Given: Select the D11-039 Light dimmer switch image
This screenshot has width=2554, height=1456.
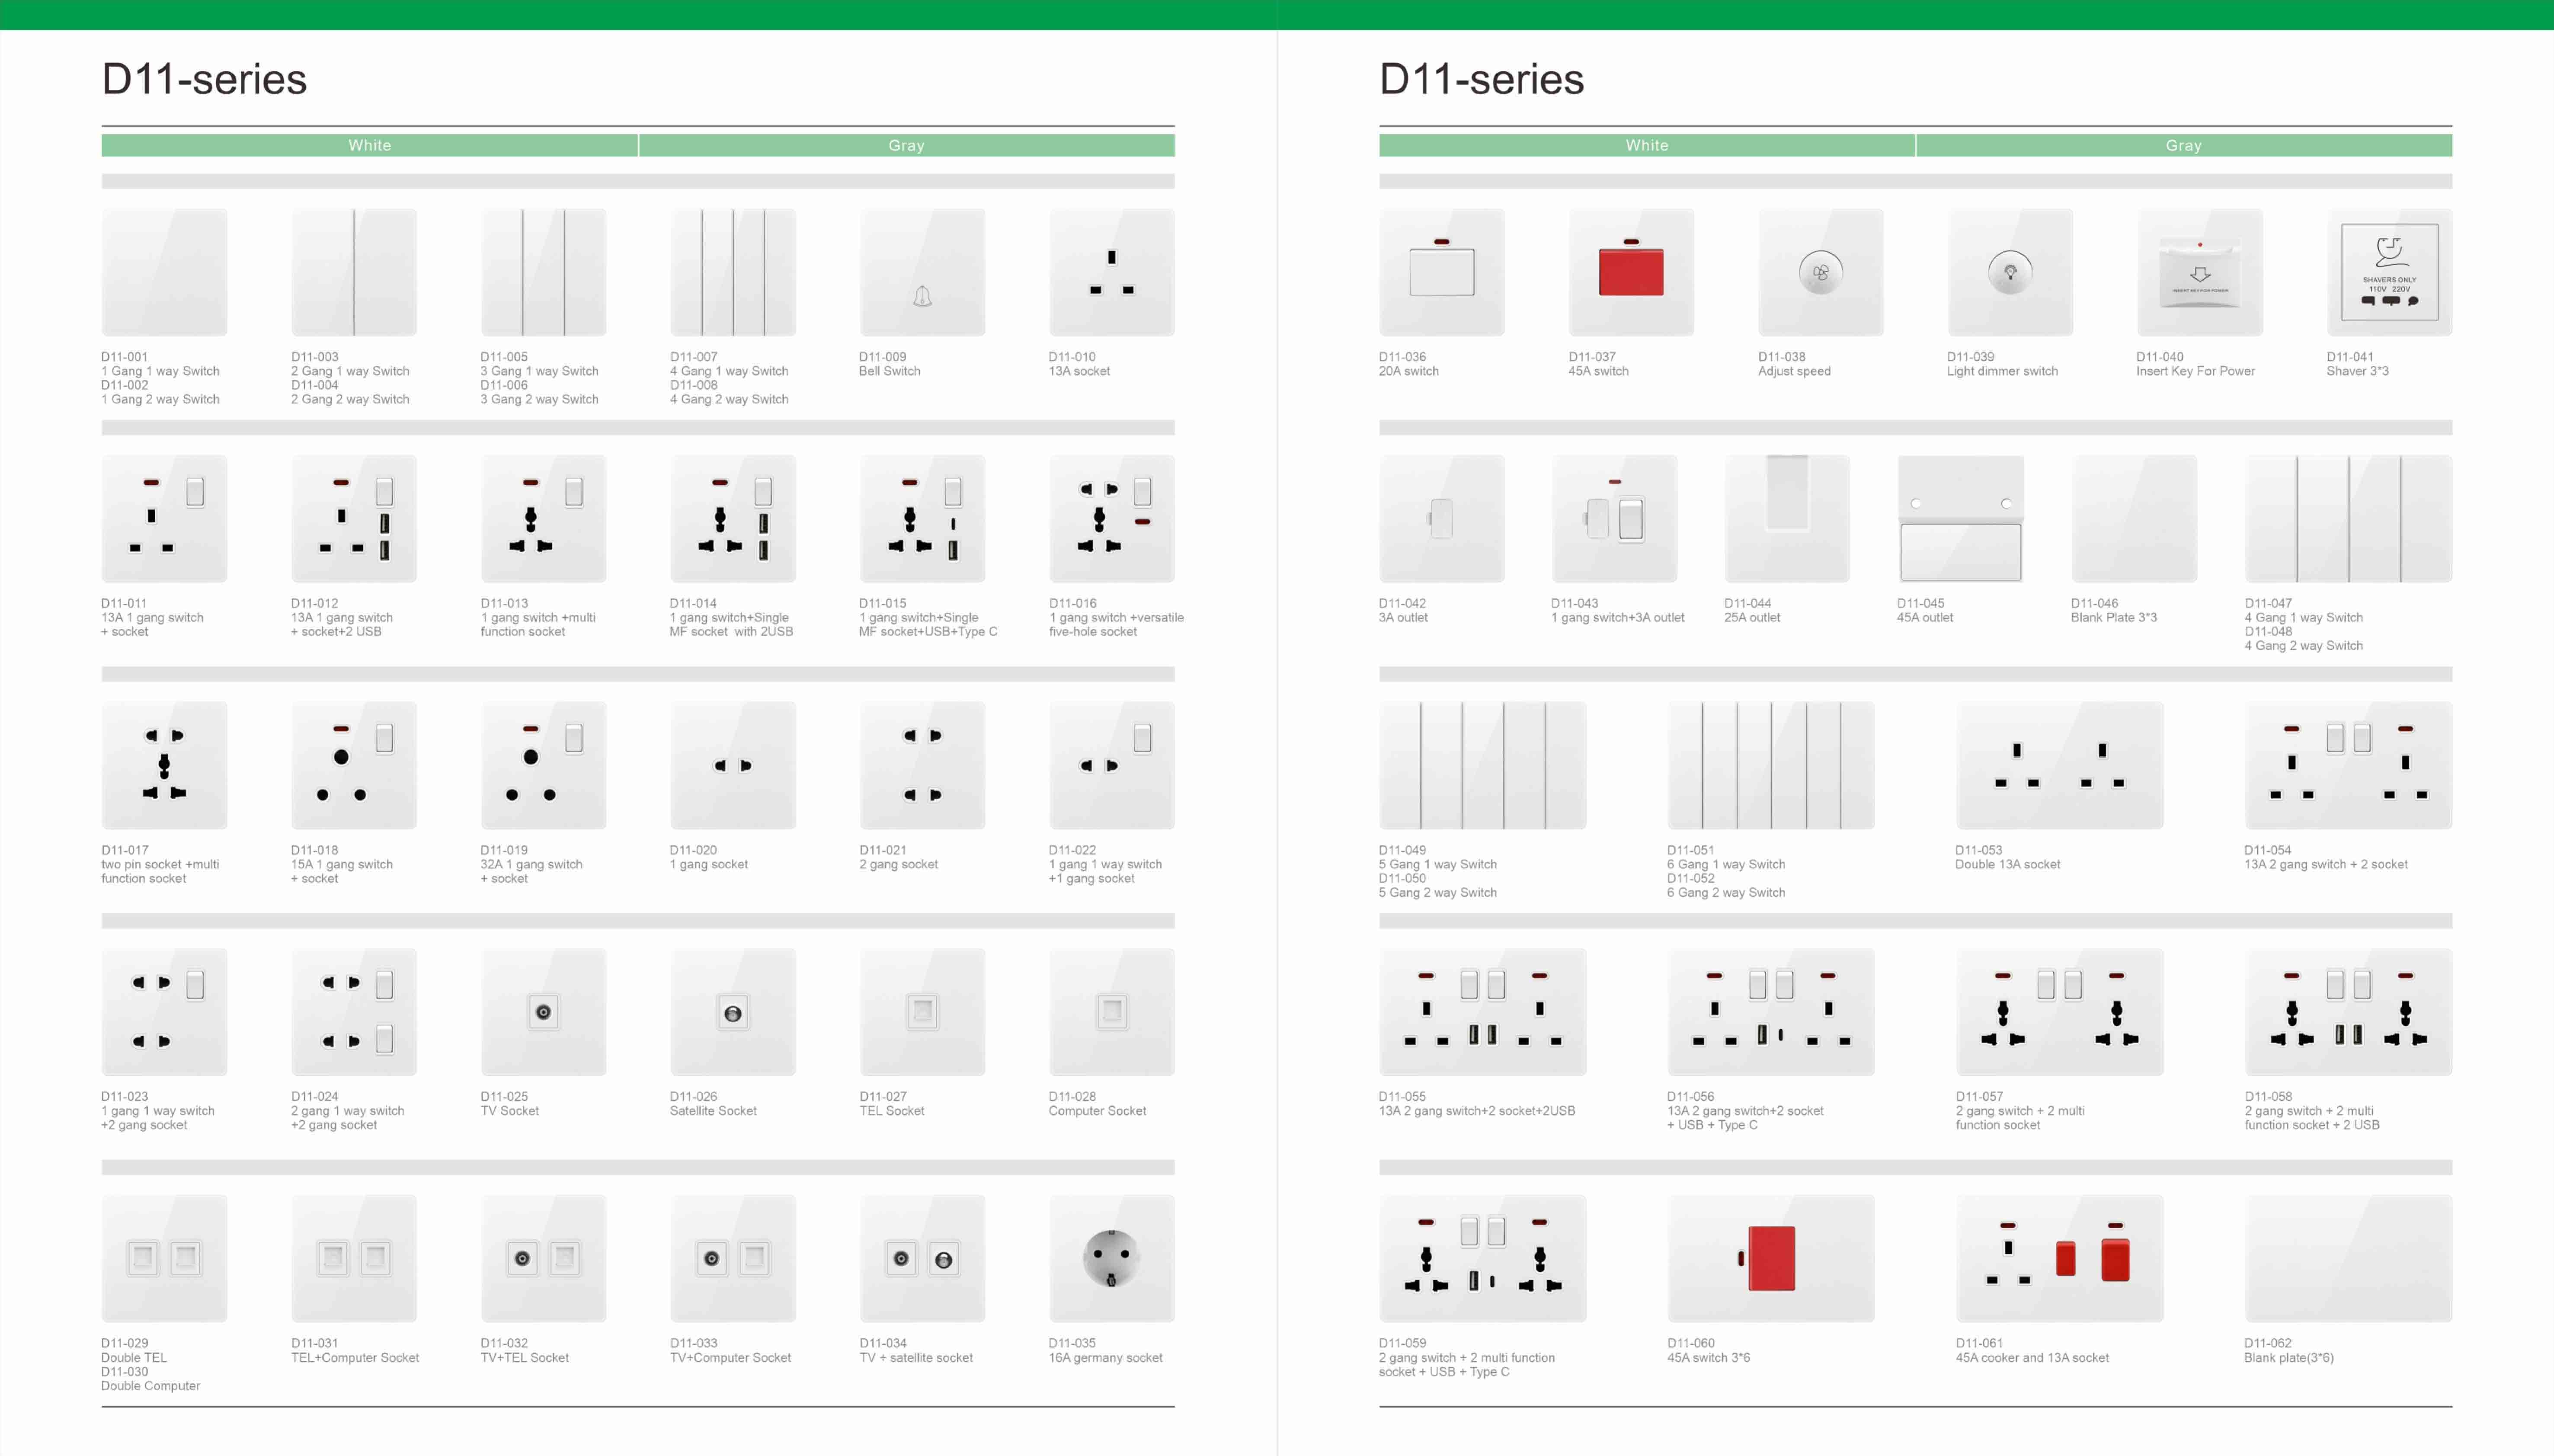Looking at the screenshot, I should (x=2010, y=272).
